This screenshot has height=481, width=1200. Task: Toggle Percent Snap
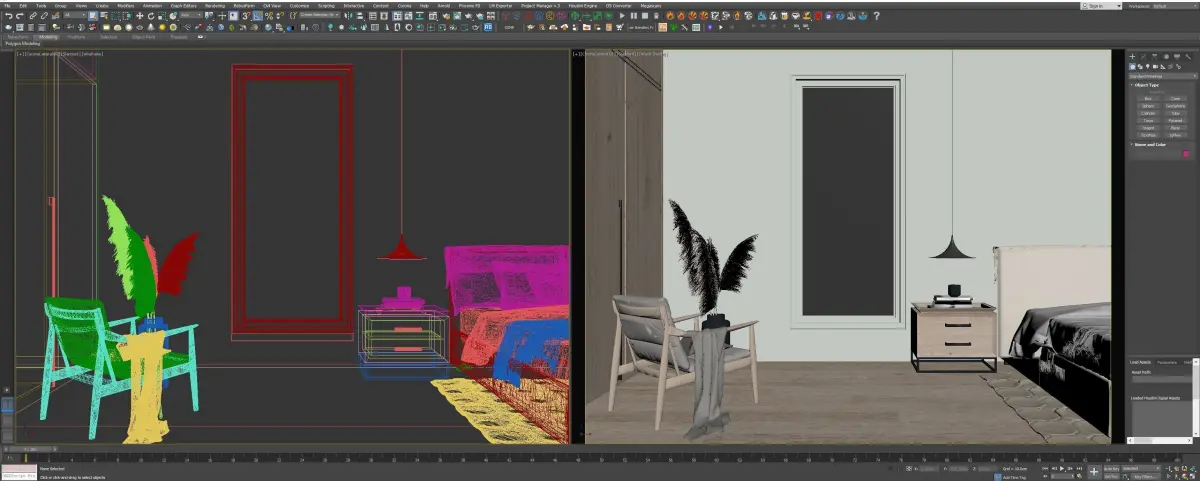(269, 16)
